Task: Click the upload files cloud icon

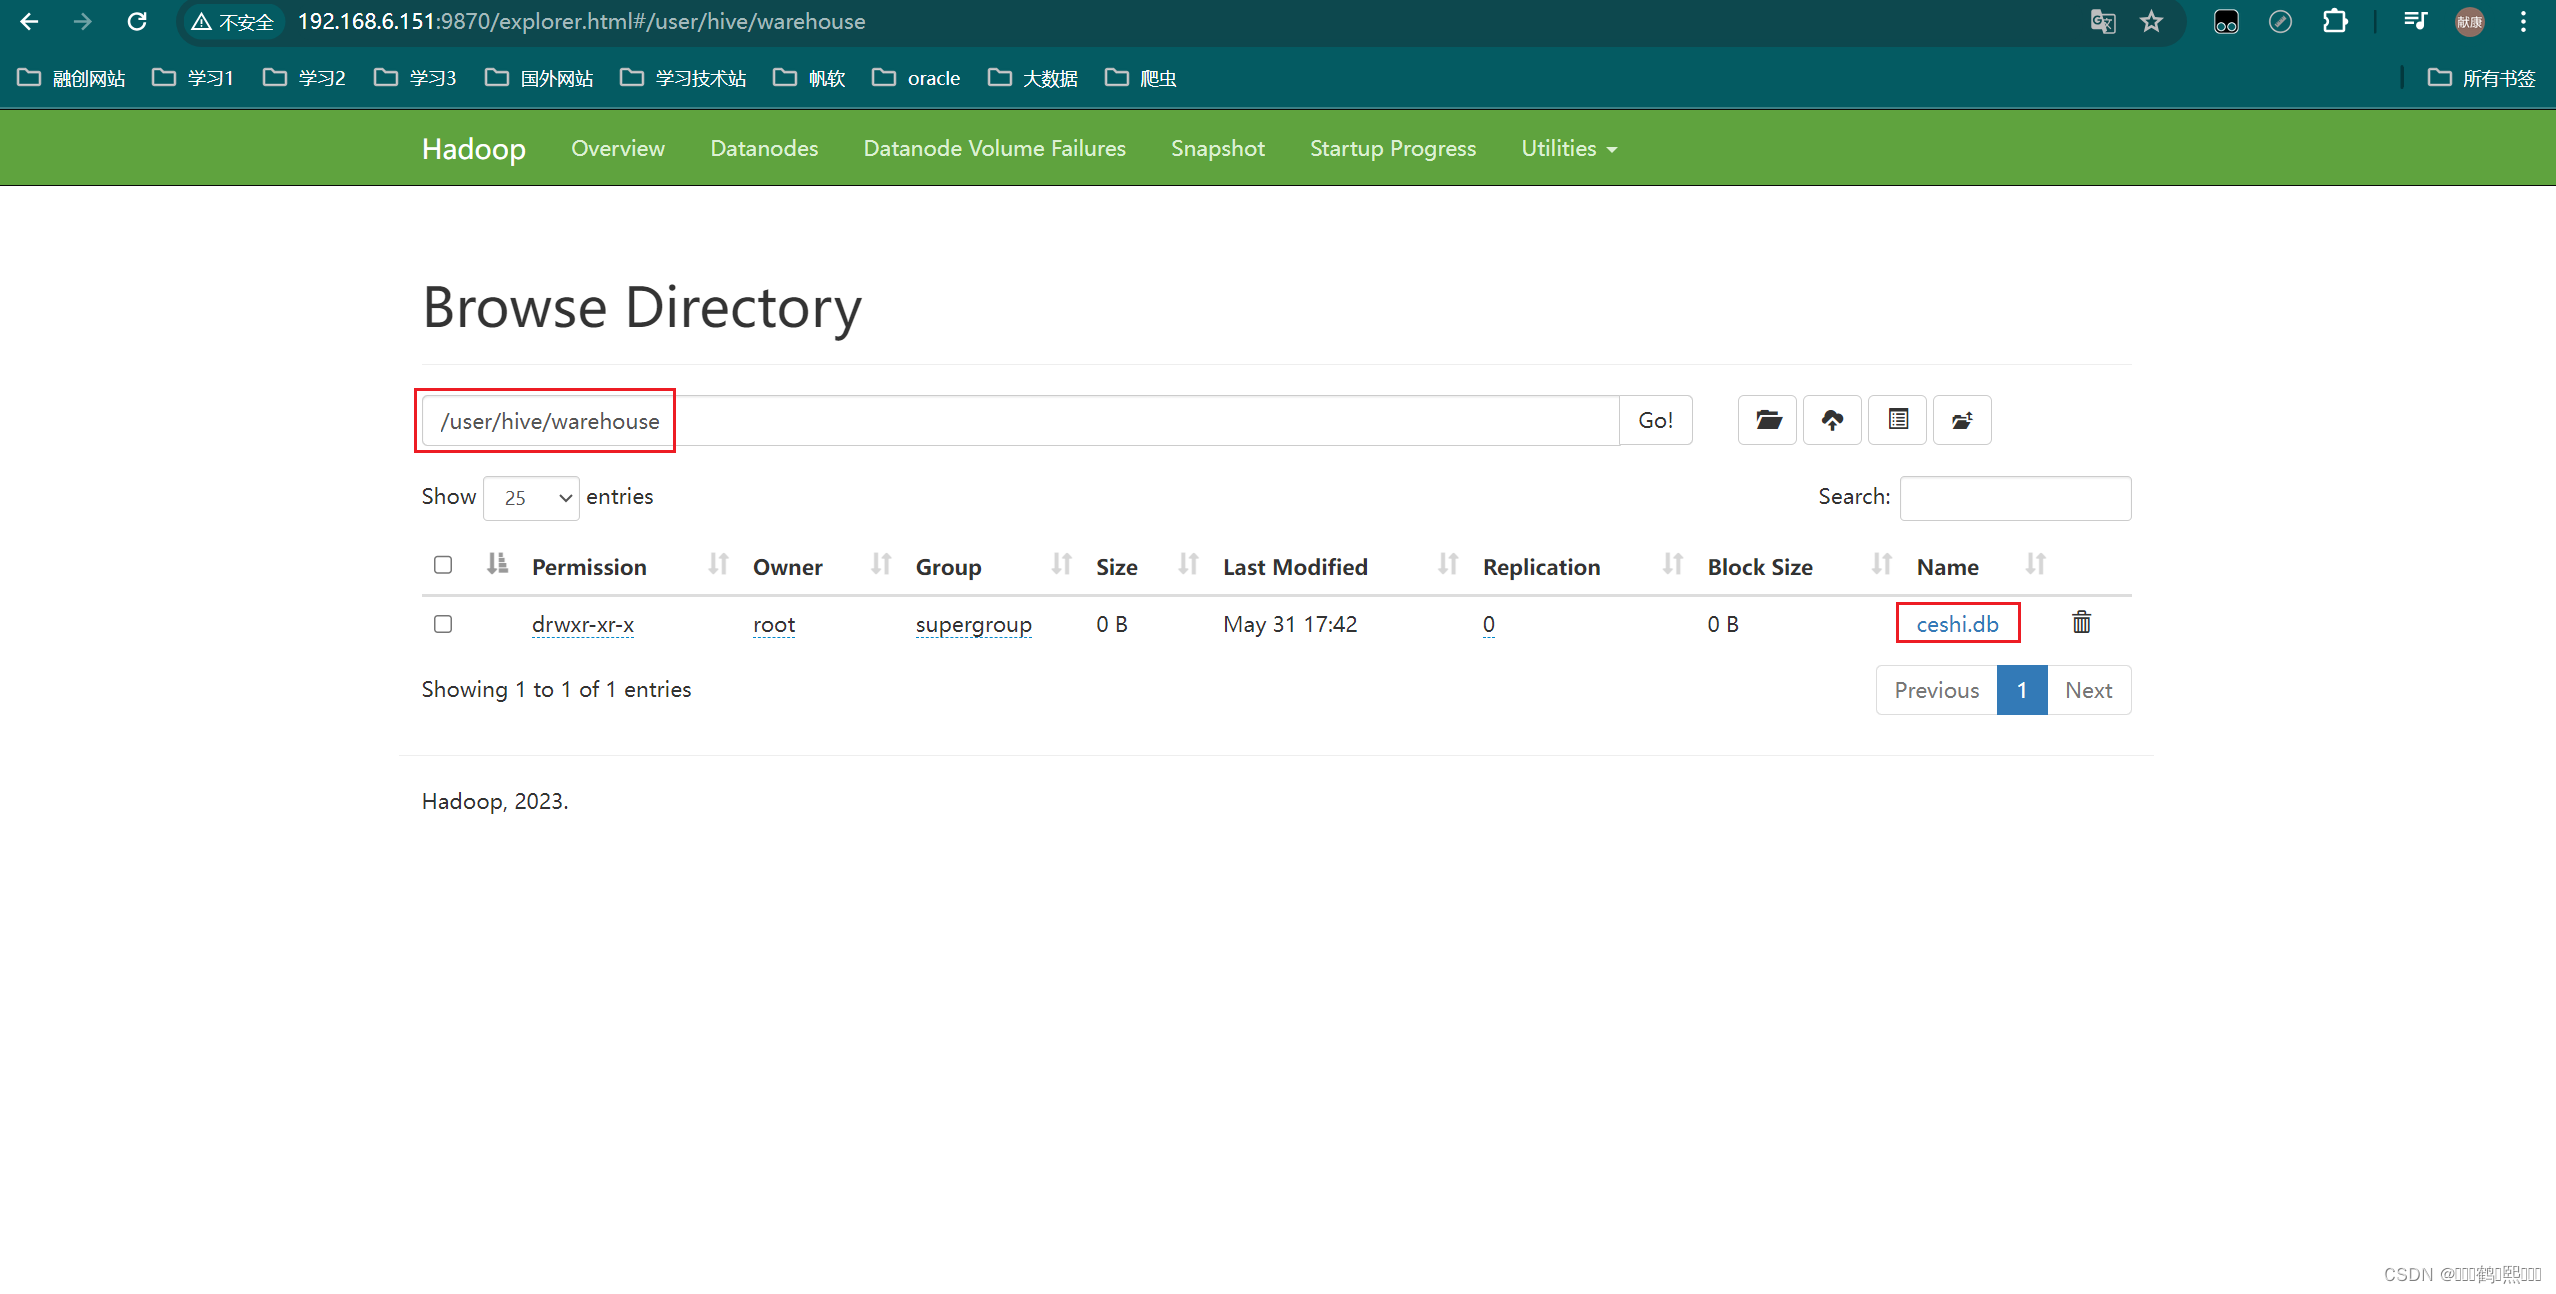Action: coord(1832,420)
